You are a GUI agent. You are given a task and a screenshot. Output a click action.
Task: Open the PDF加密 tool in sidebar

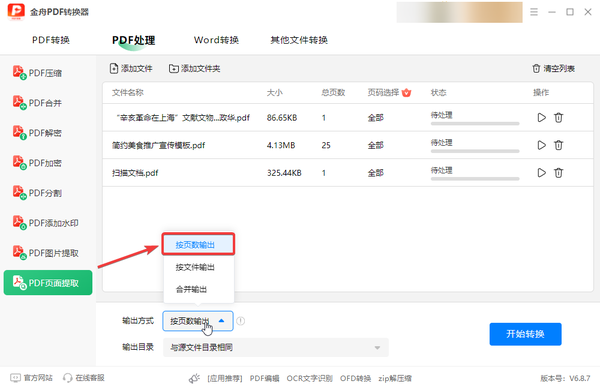pos(38,163)
